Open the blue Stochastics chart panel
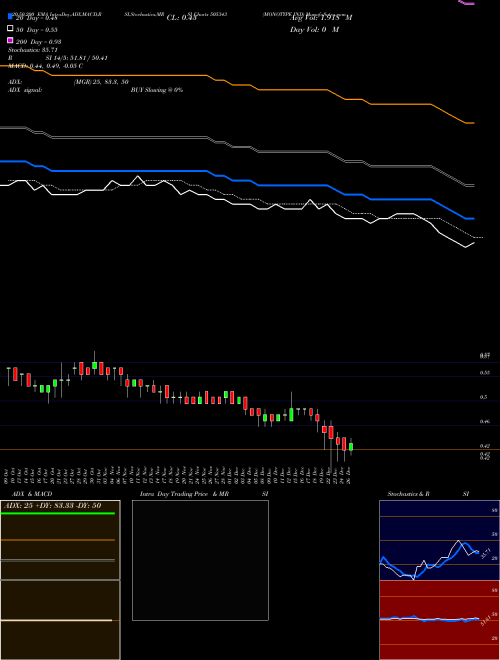Screen dimensions: 500x660 click(x=439, y=540)
